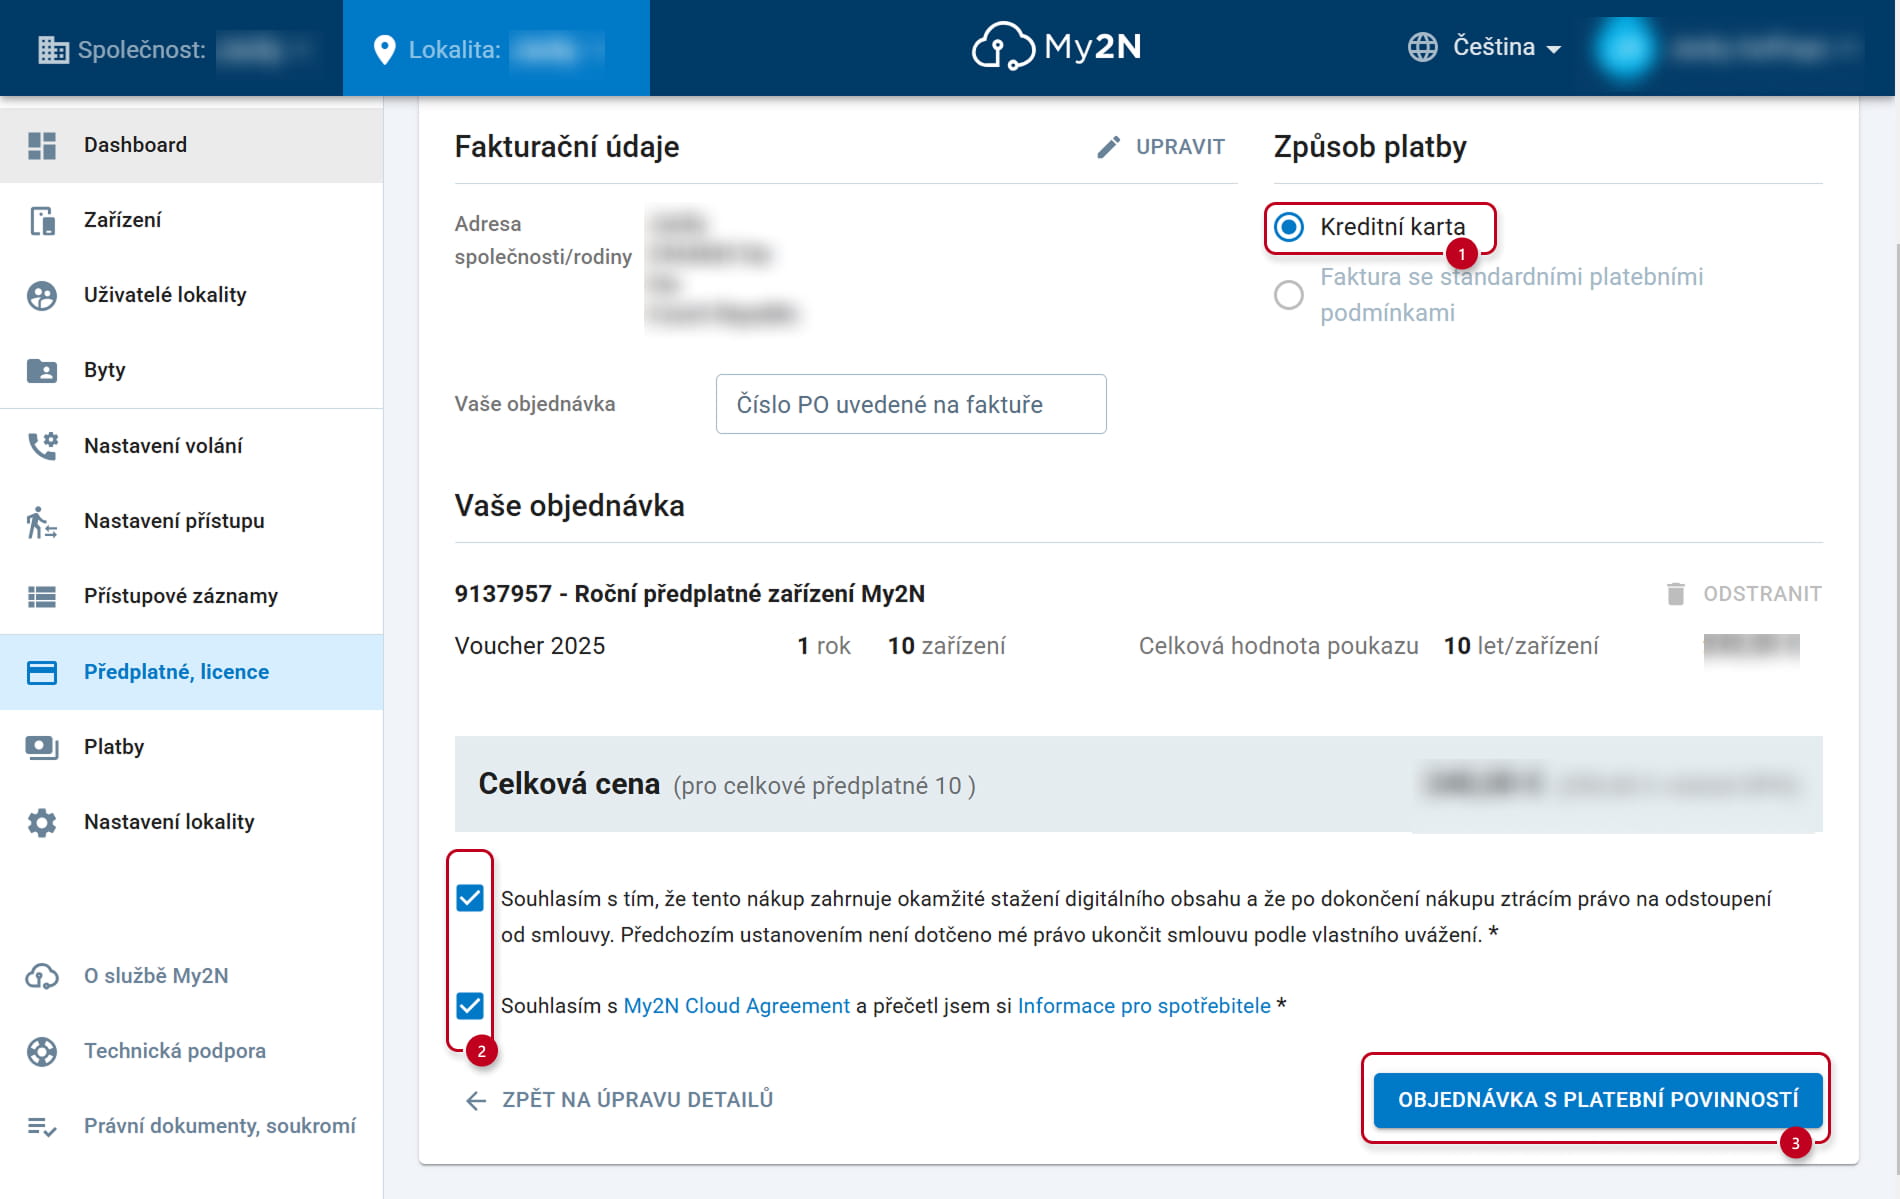1900x1199 pixels.
Task: Open Uživatelé lokality menu item
Action: (191, 295)
